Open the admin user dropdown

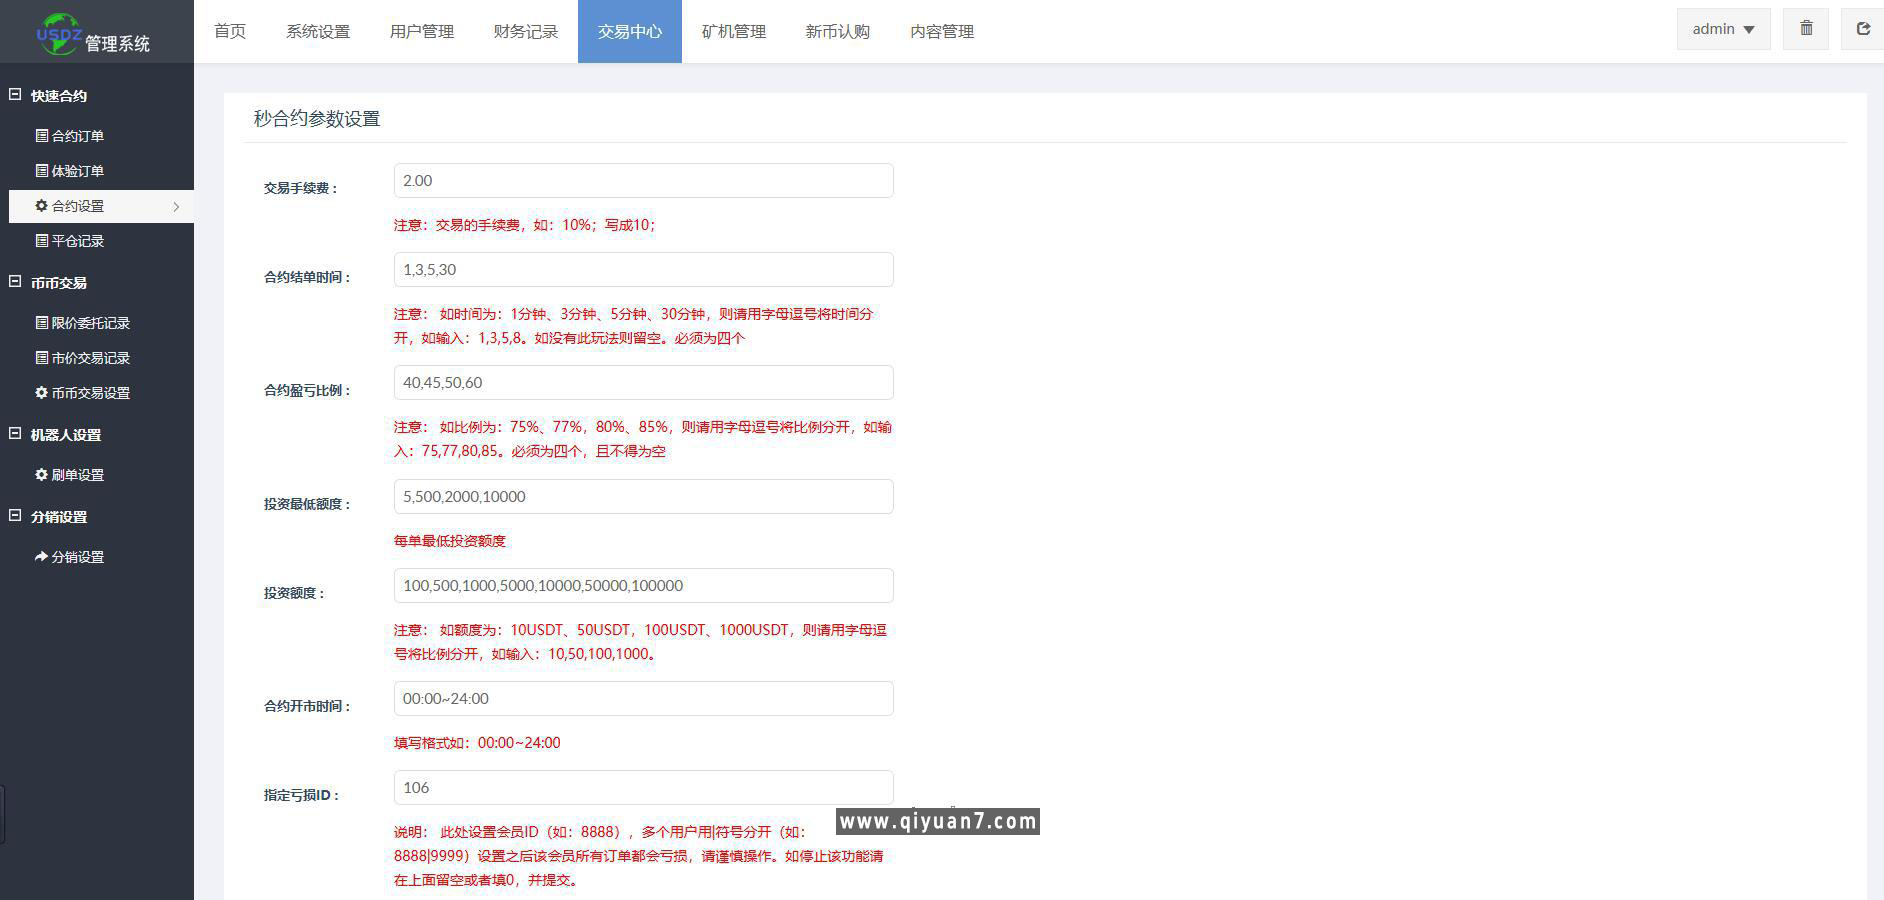coord(1723,29)
